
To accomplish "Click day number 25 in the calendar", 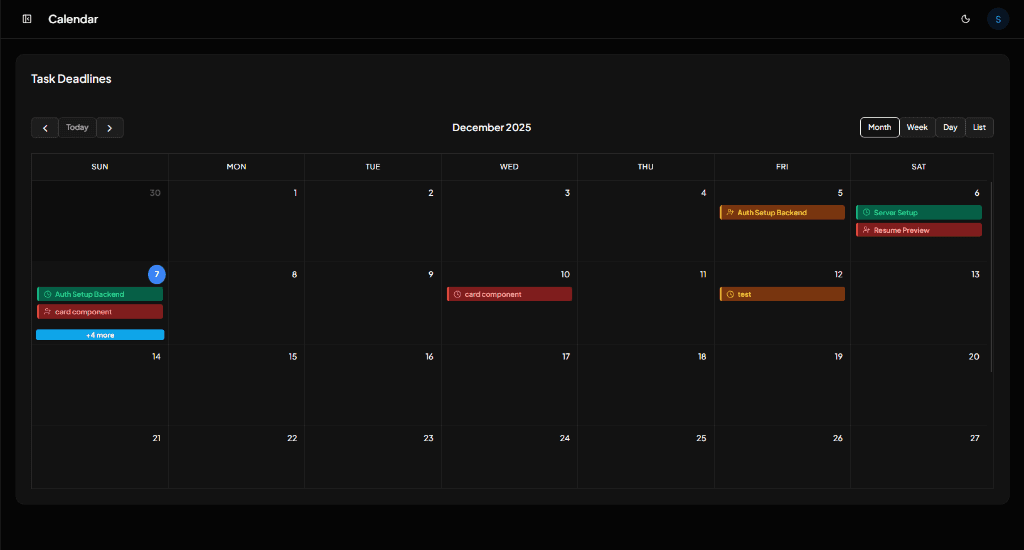I will tap(700, 438).
